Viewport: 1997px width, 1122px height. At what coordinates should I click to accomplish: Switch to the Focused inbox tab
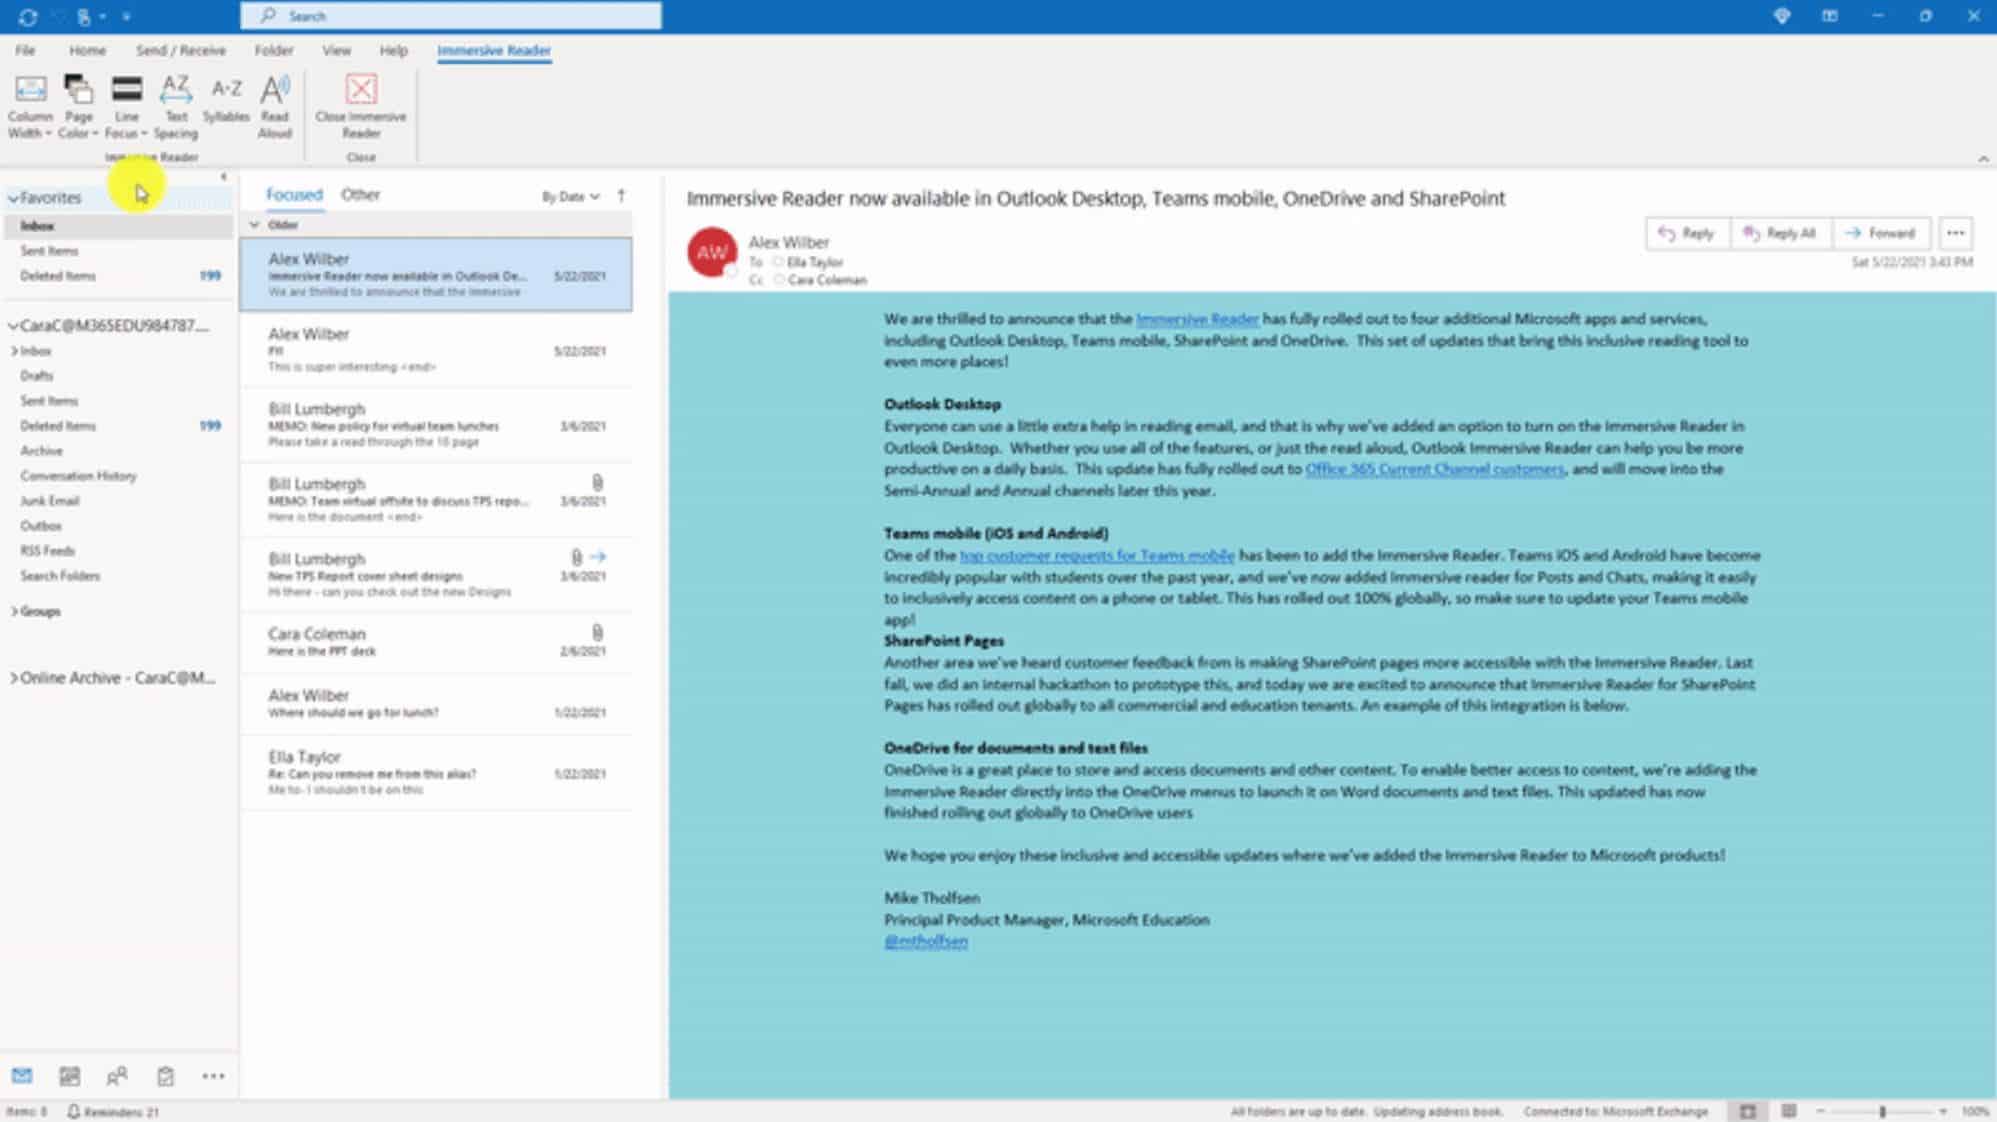(x=294, y=195)
